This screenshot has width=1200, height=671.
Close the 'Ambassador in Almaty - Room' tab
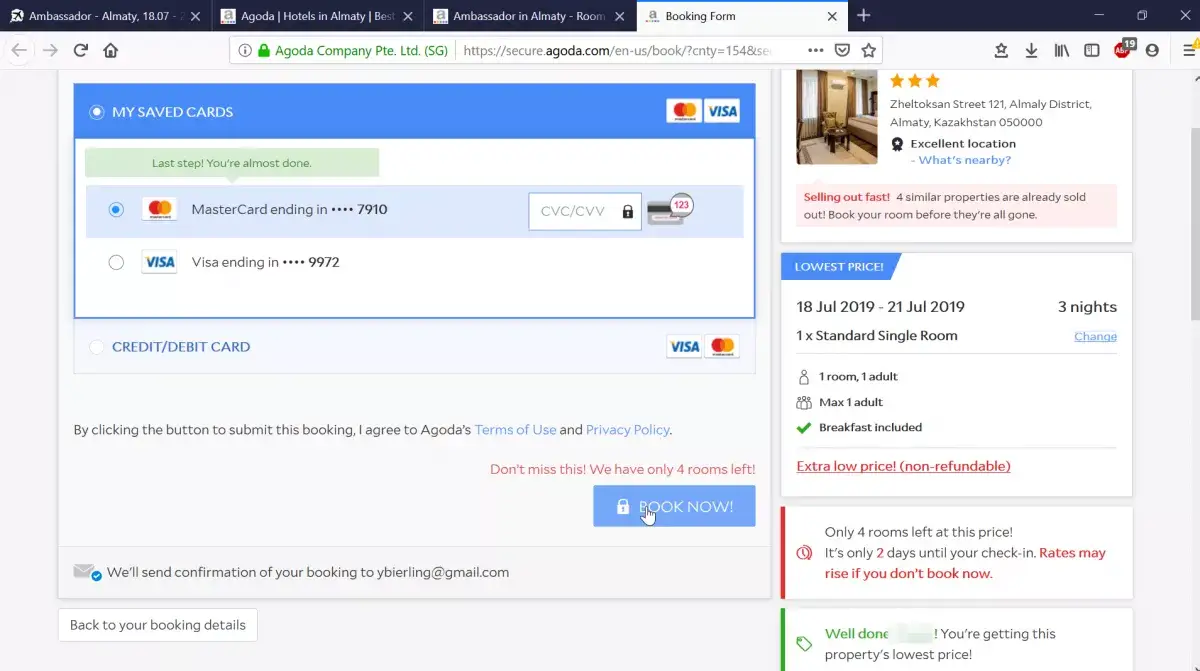[x=620, y=16]
